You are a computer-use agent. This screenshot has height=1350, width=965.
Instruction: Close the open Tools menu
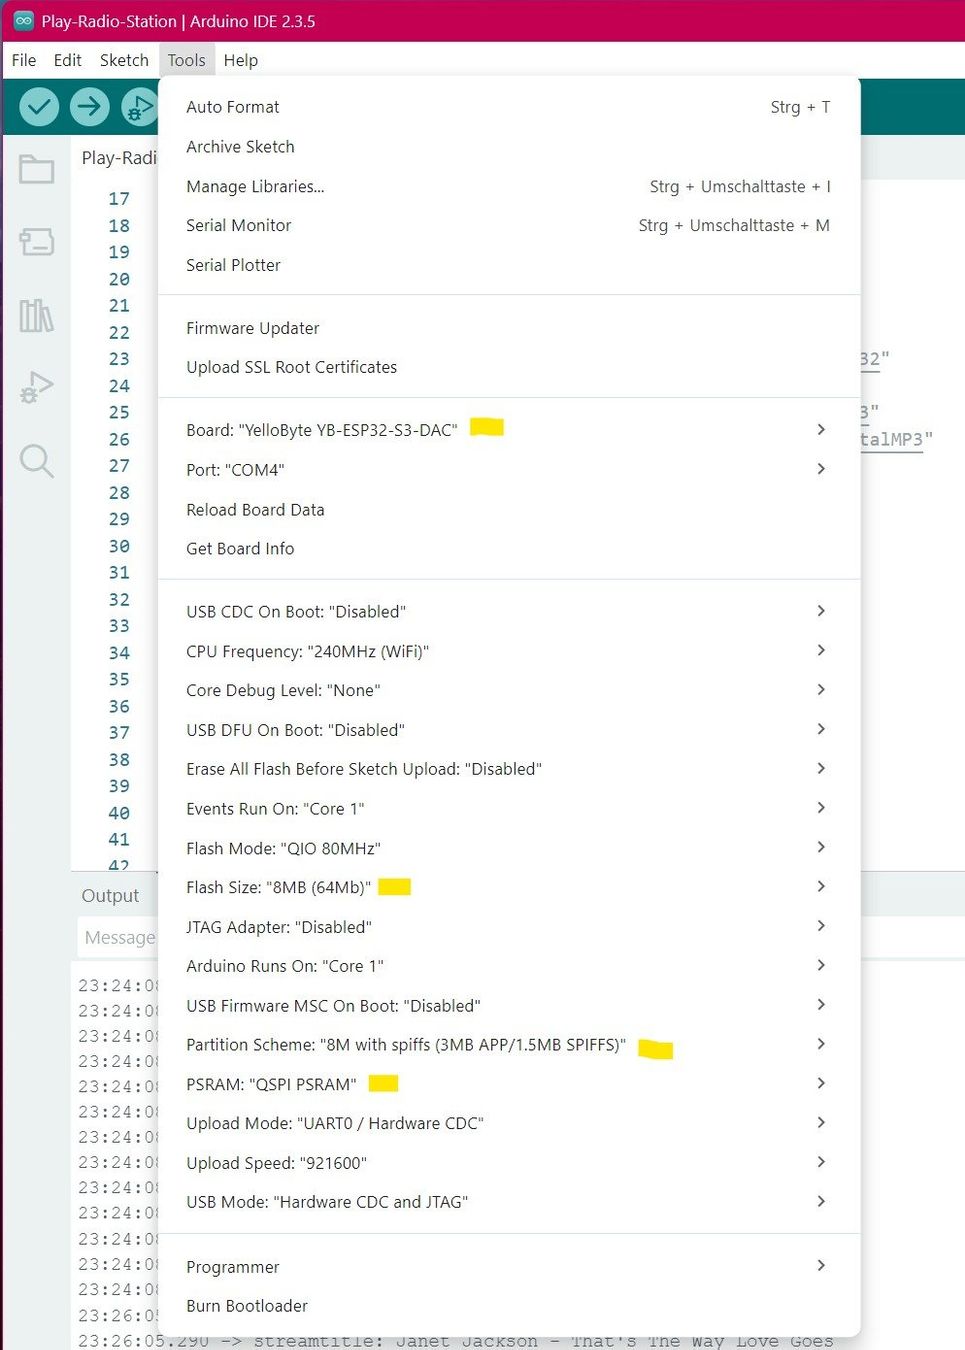tap(186, 60)
